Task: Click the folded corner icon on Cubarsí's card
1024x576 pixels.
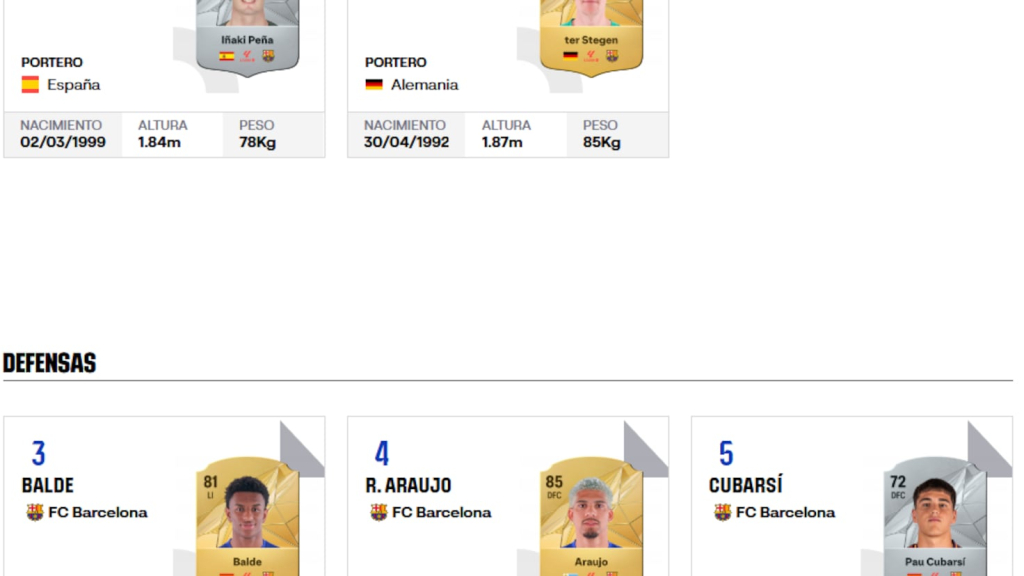Action: [x=989, y=449]
